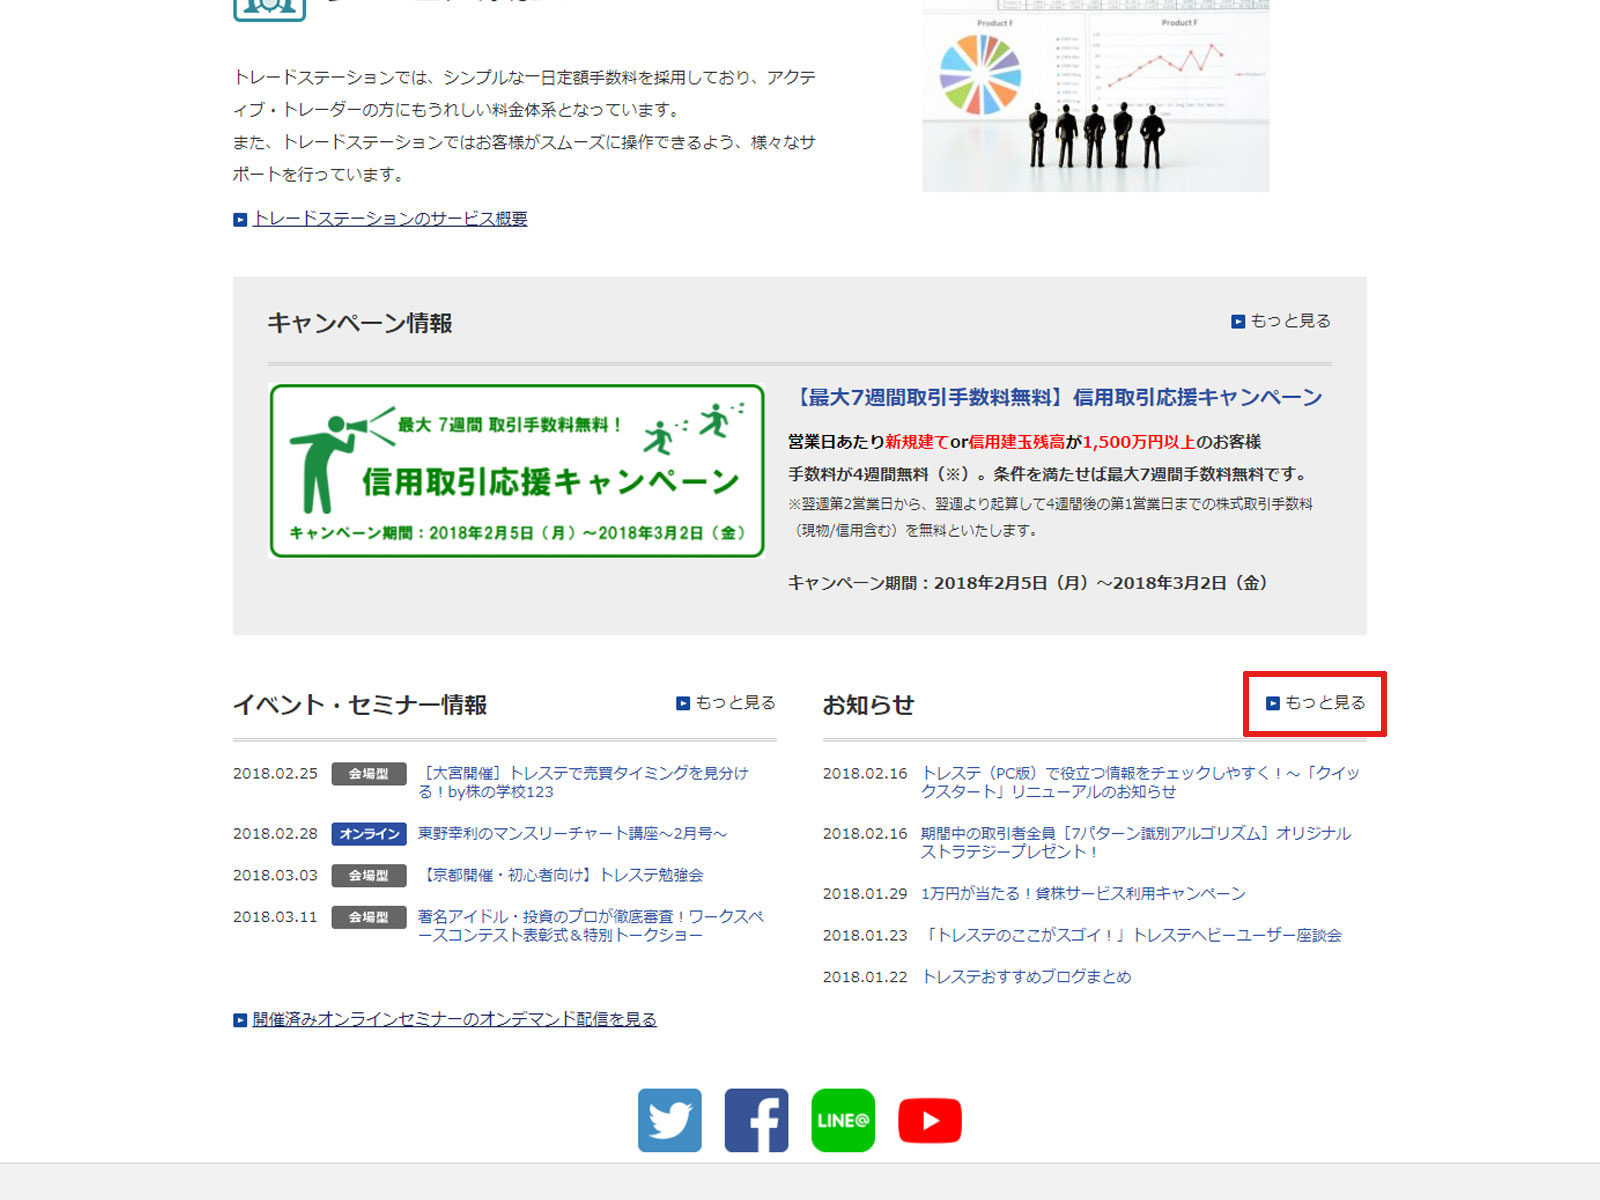Click campaign period text キャンペーン期間：2018年2月5日

coord(1028,583)
